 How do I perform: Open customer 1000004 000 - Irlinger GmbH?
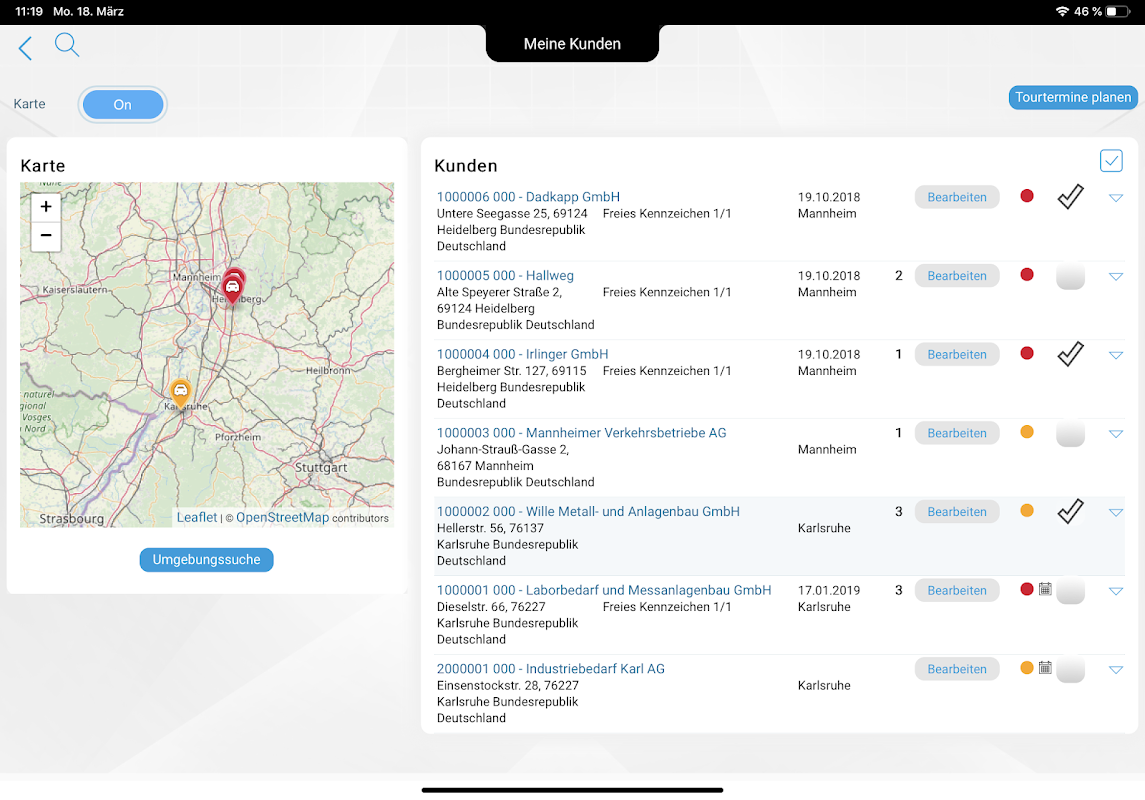tap(522, 354)
